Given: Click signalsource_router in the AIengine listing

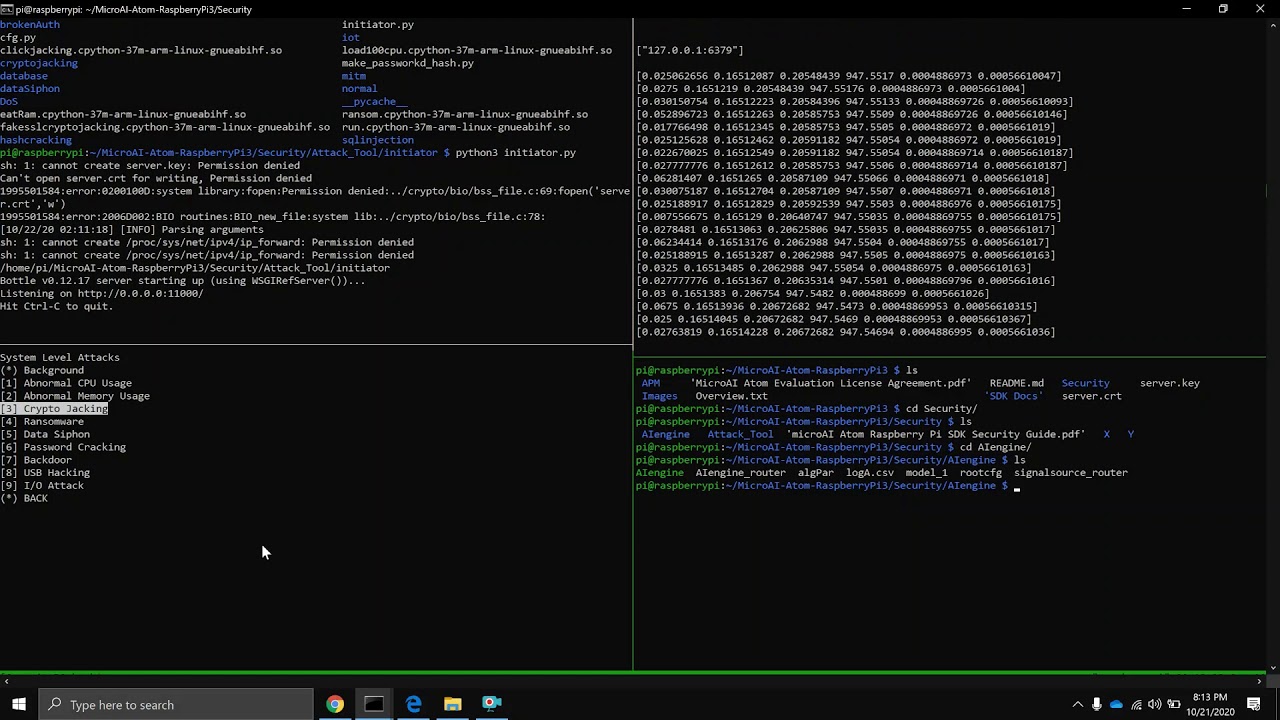Looking at the screenshot, I should 1071,473.
